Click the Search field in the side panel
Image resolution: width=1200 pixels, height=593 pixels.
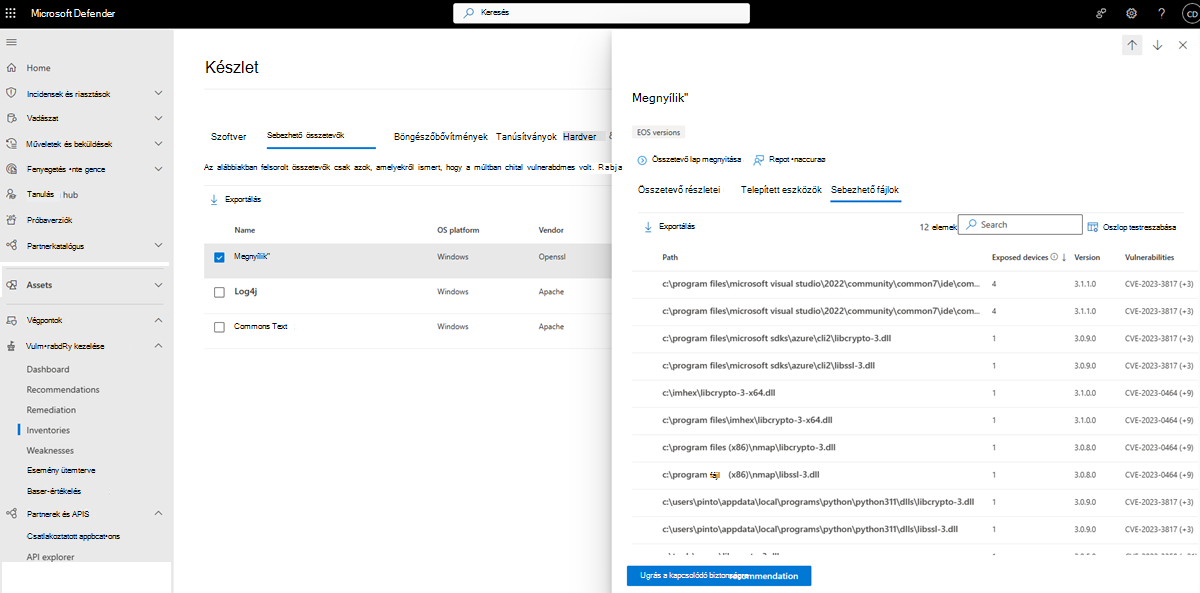1020,225
